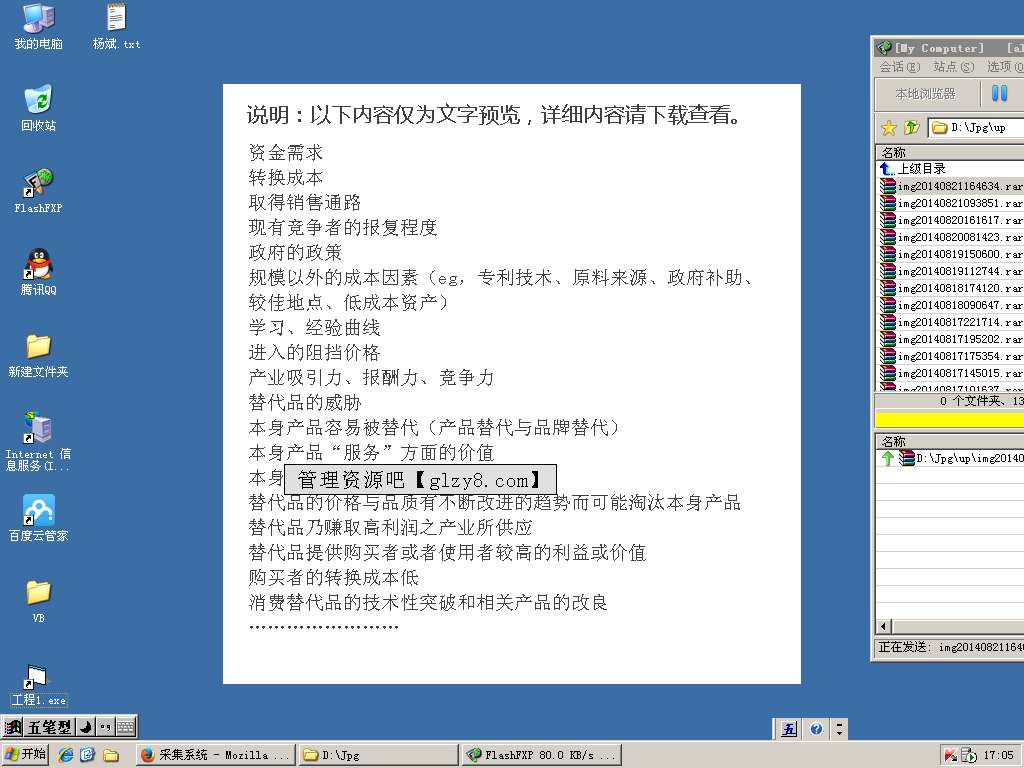Click the queue 名称 column header

tap(950, 441)
